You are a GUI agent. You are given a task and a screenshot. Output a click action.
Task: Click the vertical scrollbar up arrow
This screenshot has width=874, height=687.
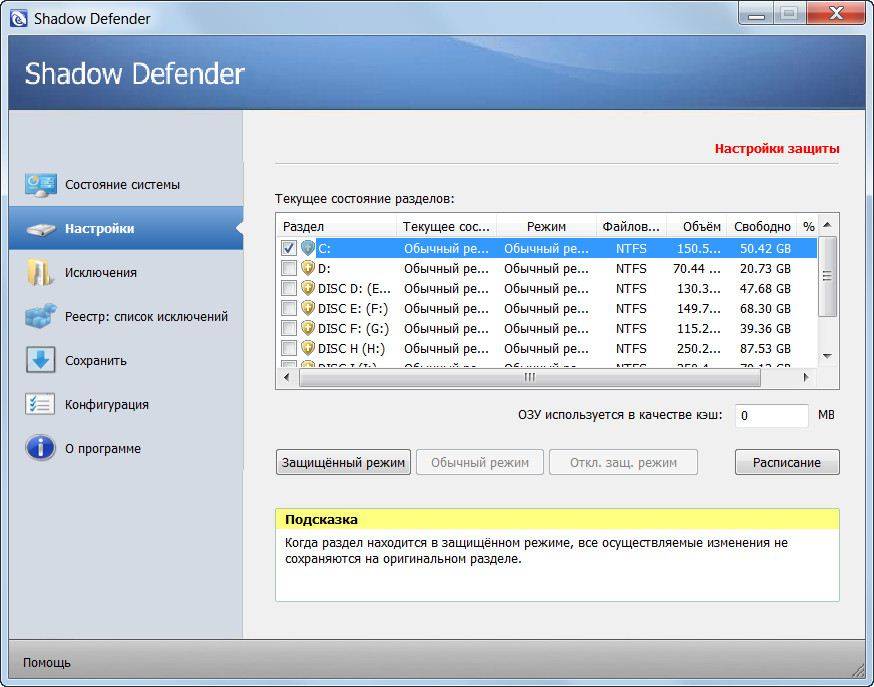coord(827,225)
